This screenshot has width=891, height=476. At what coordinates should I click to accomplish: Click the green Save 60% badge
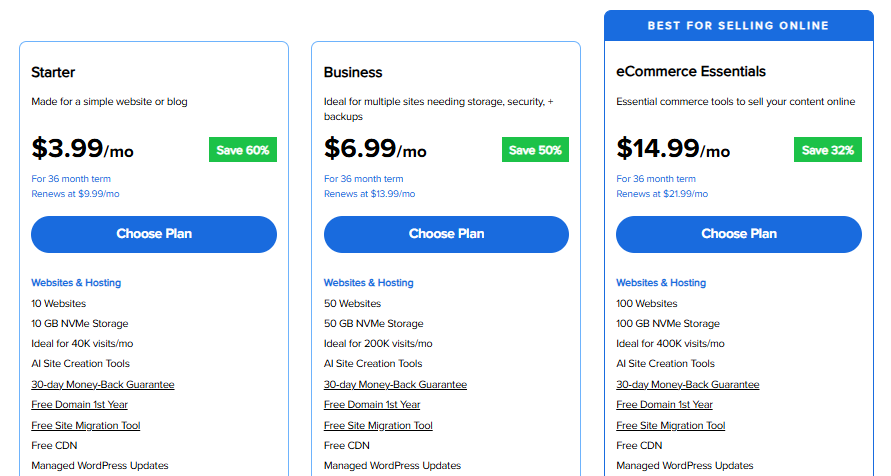click(243, 150)
